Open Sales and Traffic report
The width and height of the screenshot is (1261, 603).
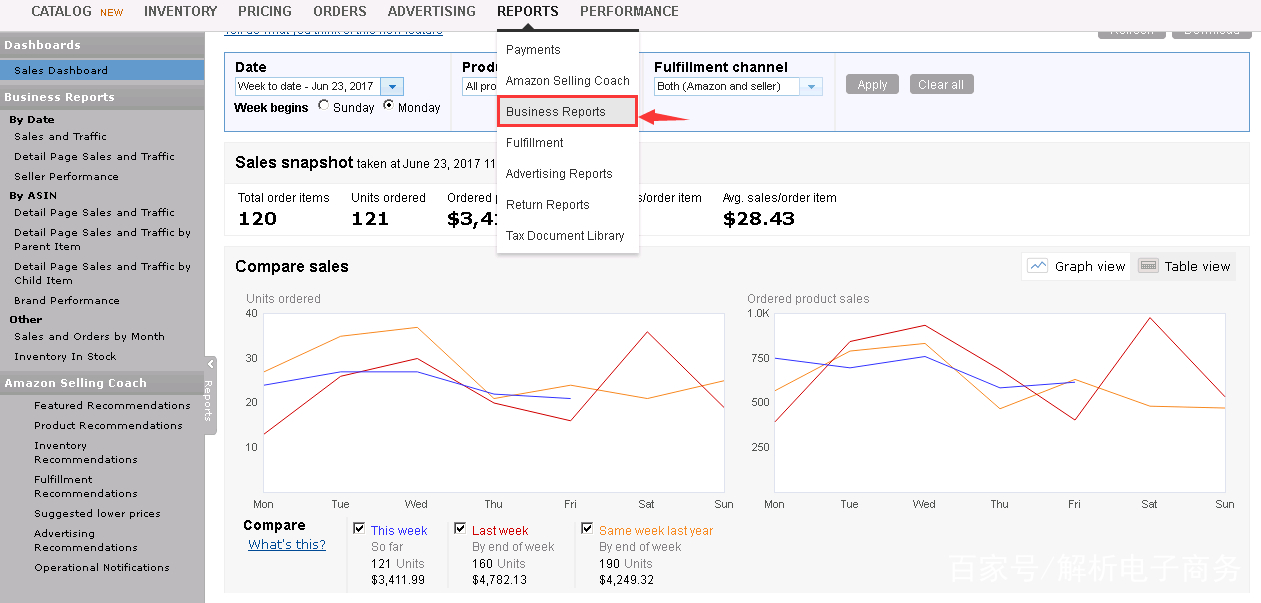coord(60,137)
